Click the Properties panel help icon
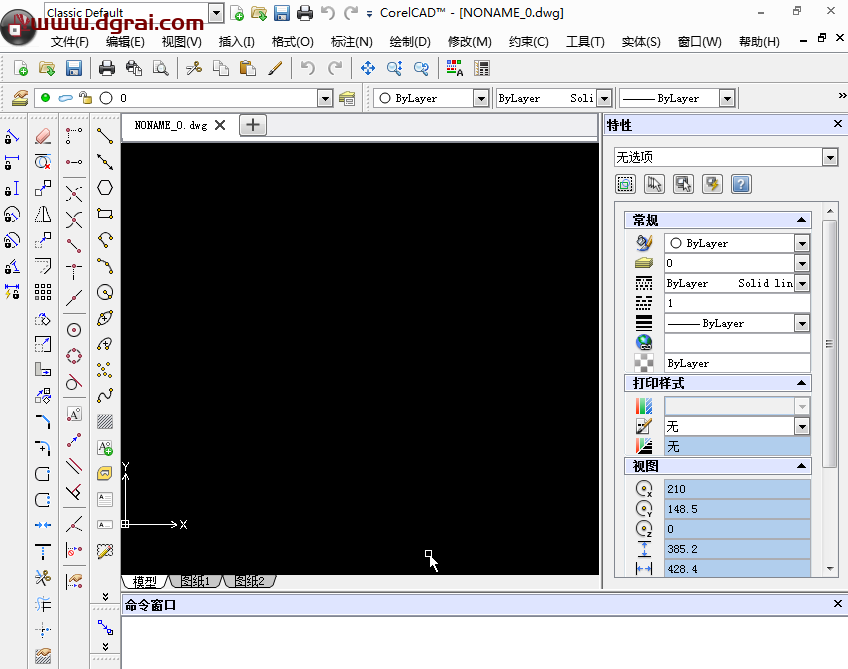848x669 pixels. (741, 184)
